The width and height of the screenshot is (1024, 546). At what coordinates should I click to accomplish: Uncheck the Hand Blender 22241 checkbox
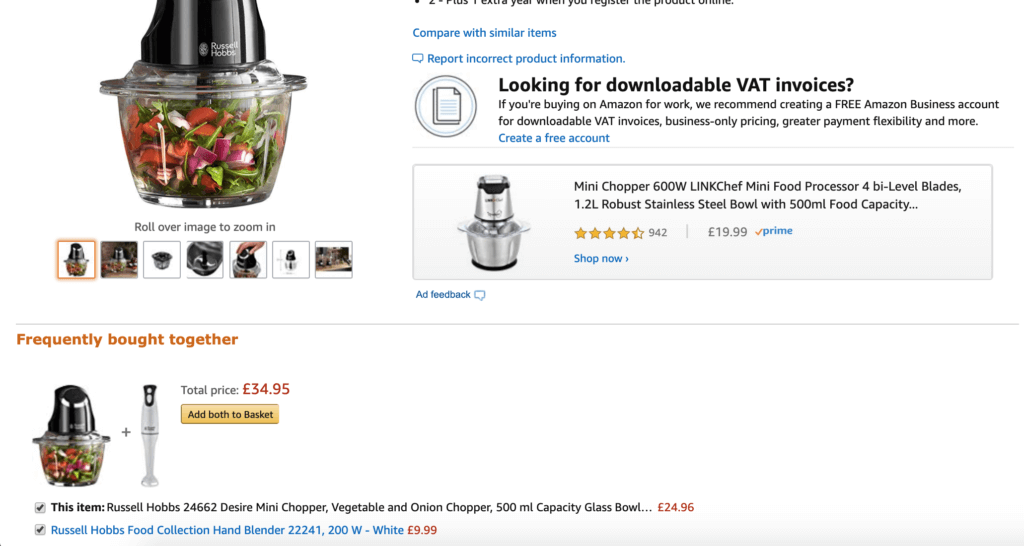(40, 530)
